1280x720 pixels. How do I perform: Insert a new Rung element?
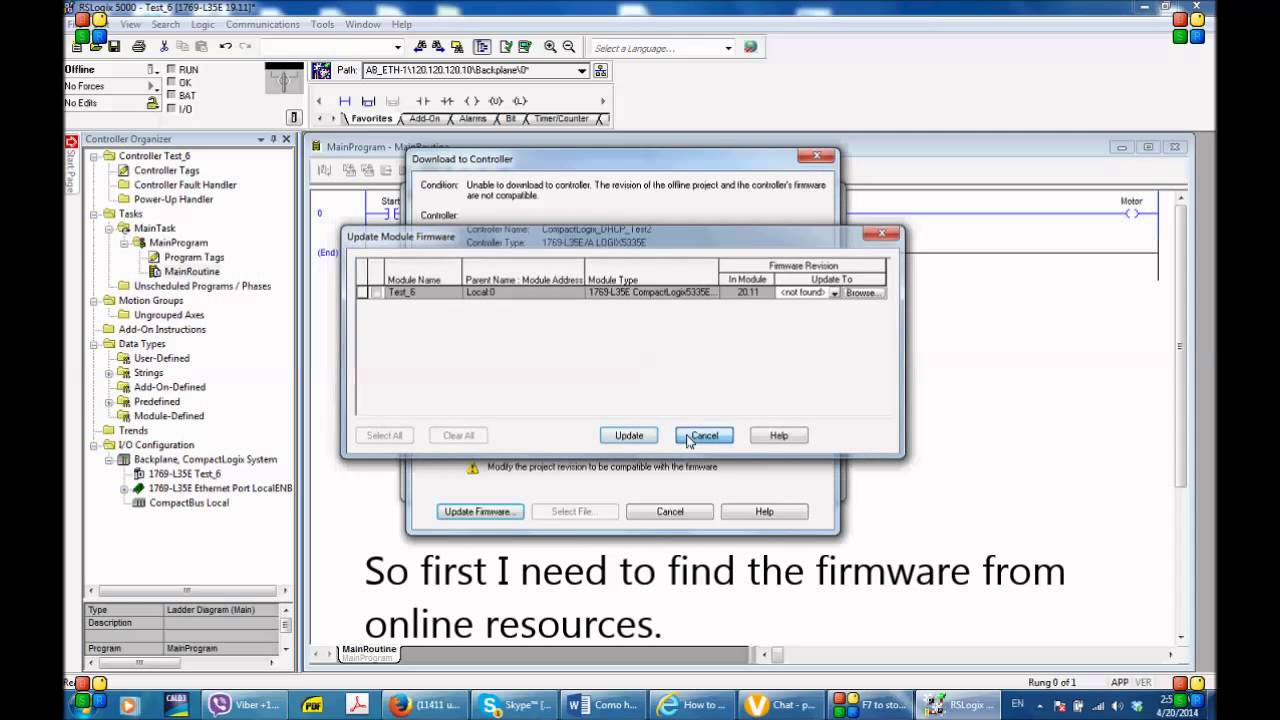pyautogui.click(x=345, y=101)
